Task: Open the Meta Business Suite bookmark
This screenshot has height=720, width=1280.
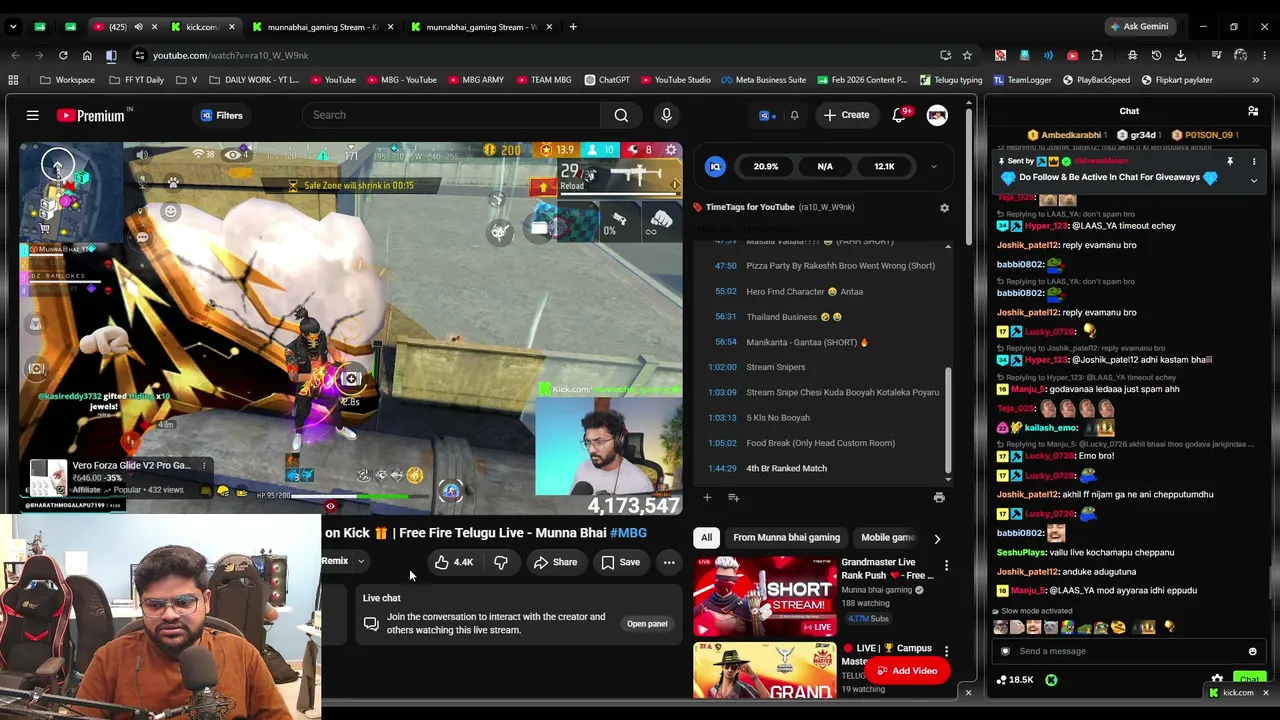Action: 763,80
